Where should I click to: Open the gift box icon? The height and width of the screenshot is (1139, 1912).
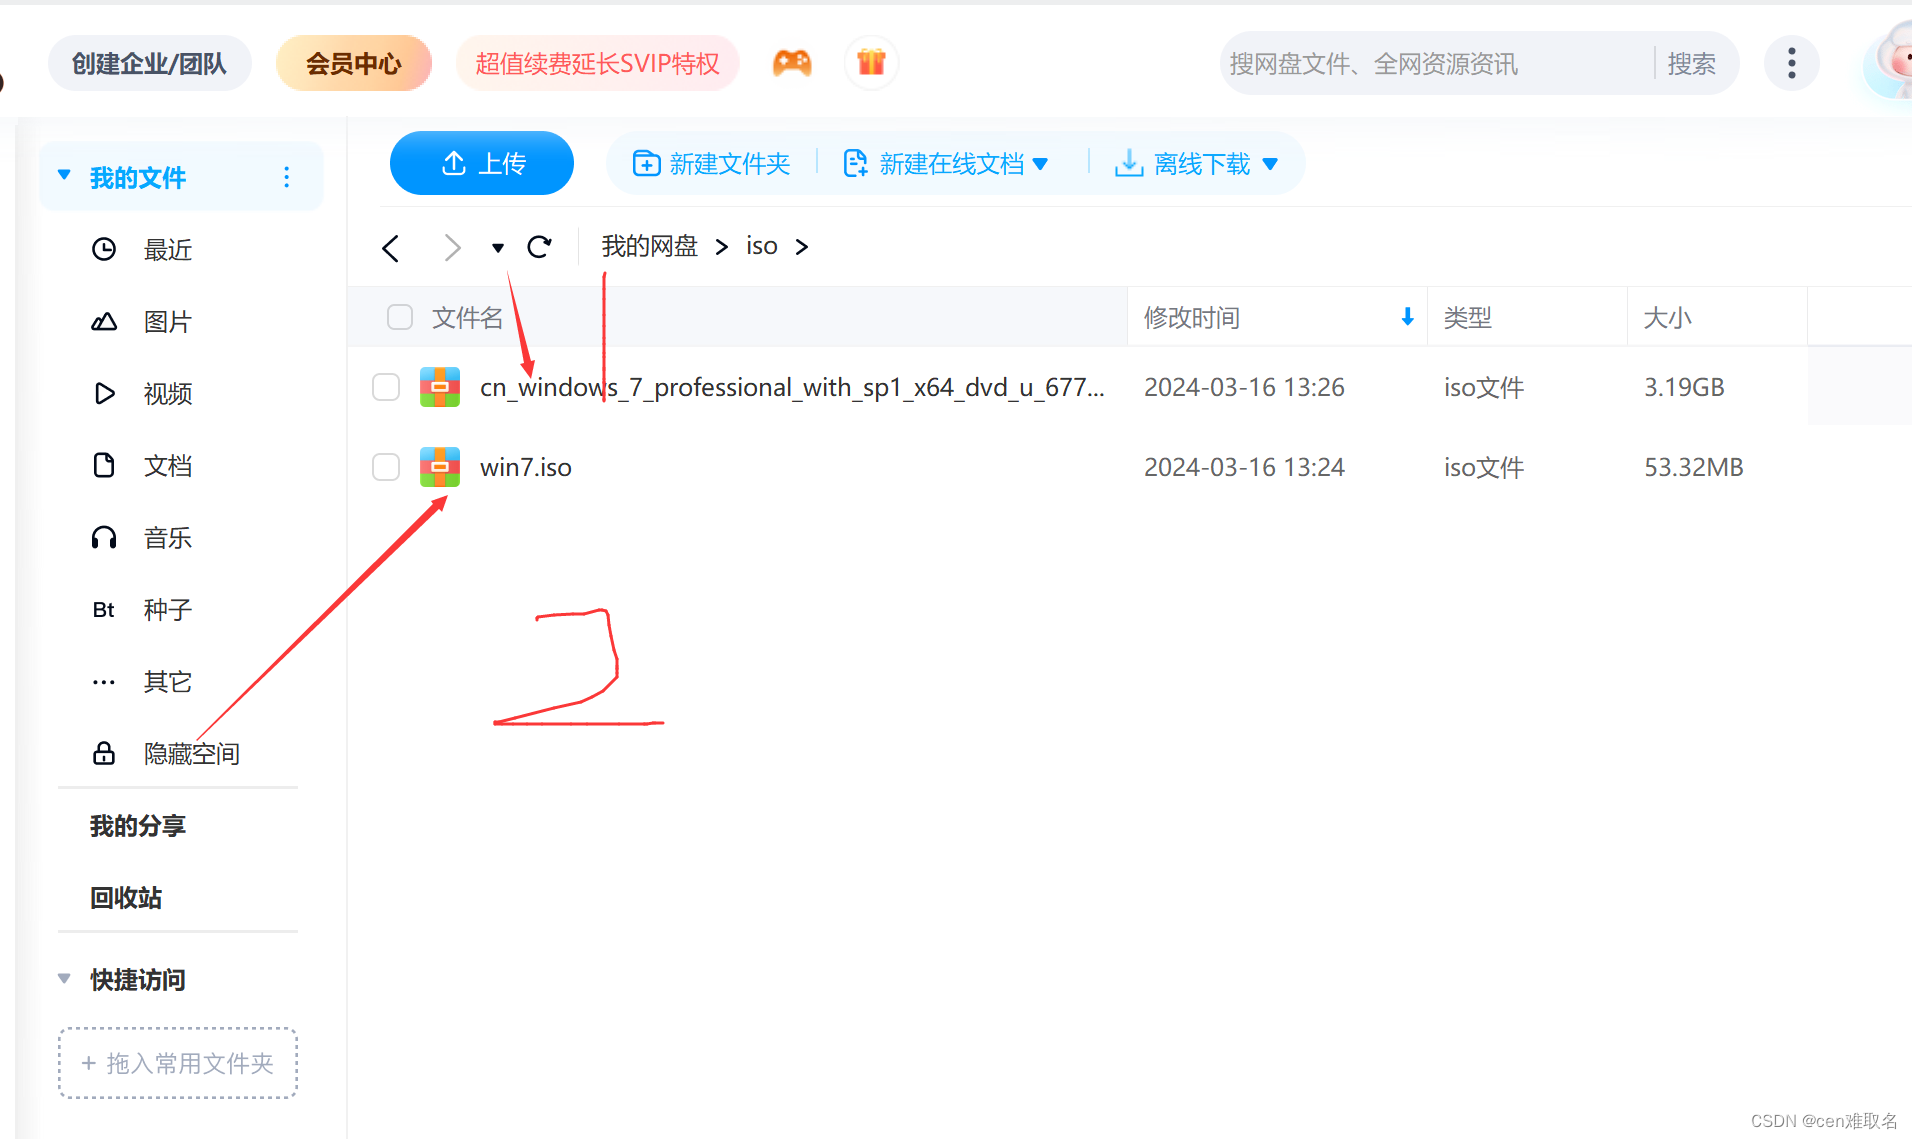pyautogui.click(x=872, y=63)
